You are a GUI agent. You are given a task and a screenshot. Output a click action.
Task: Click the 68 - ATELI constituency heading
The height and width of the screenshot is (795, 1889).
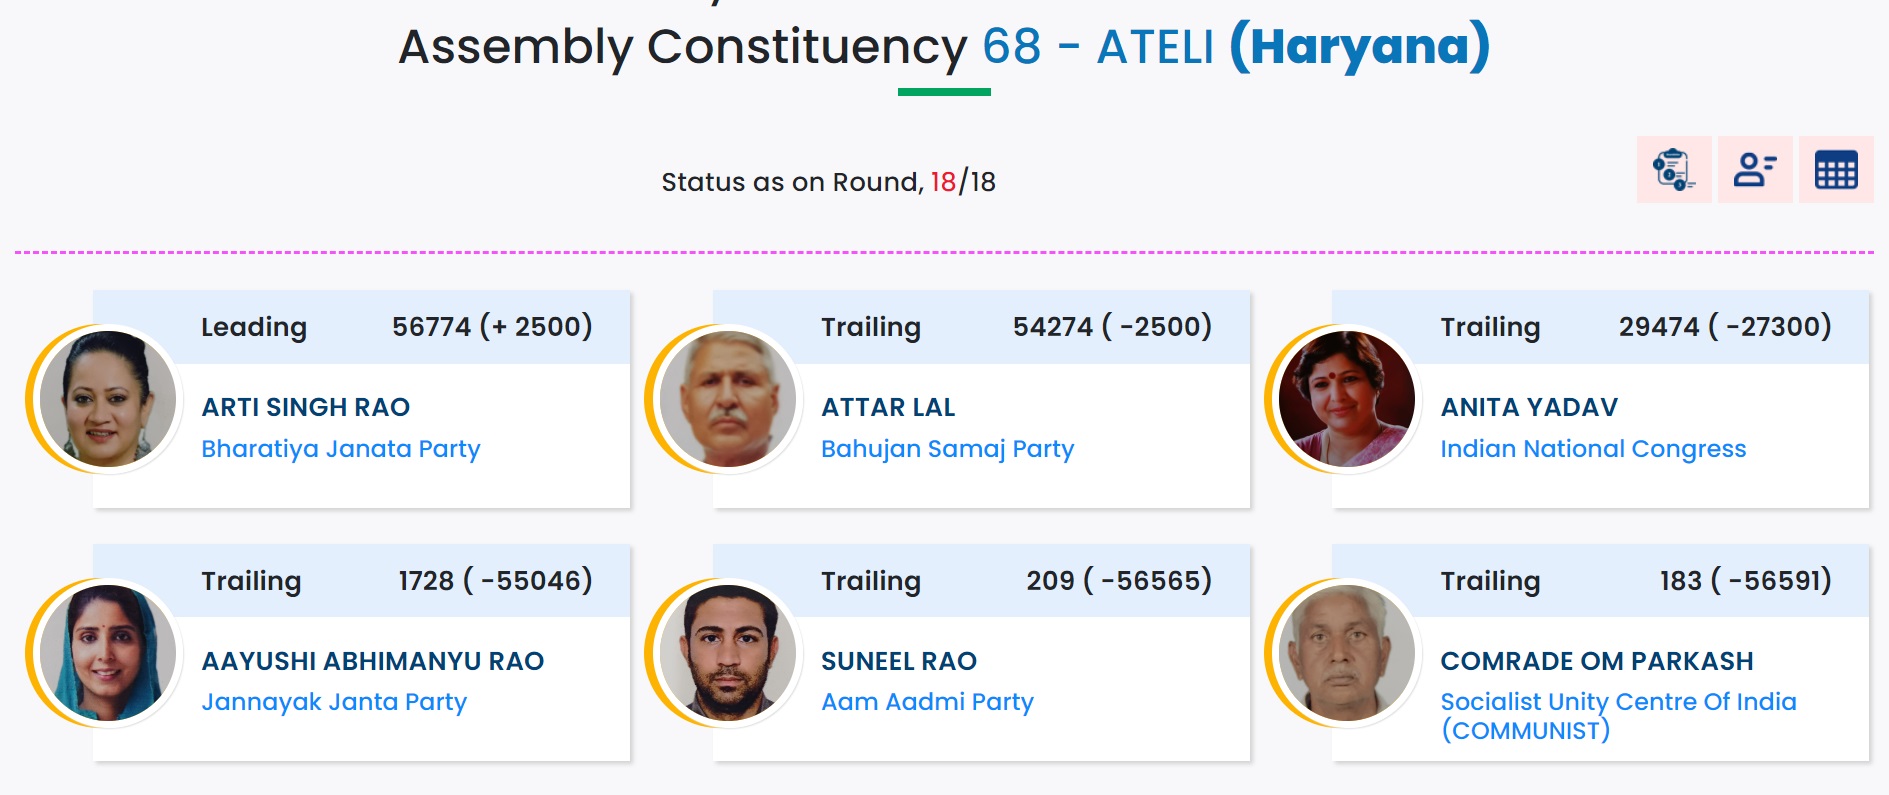pyautogui.click(x=1097, y=47)
